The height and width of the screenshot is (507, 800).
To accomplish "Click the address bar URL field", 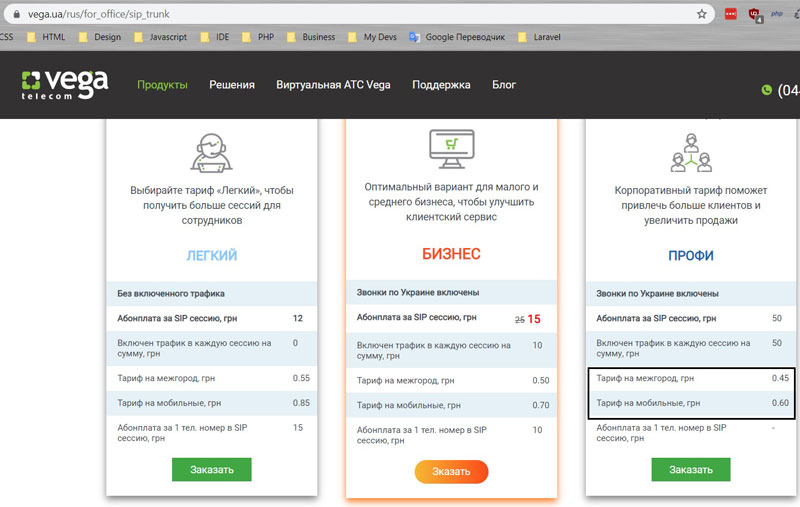I will [357, 14].
